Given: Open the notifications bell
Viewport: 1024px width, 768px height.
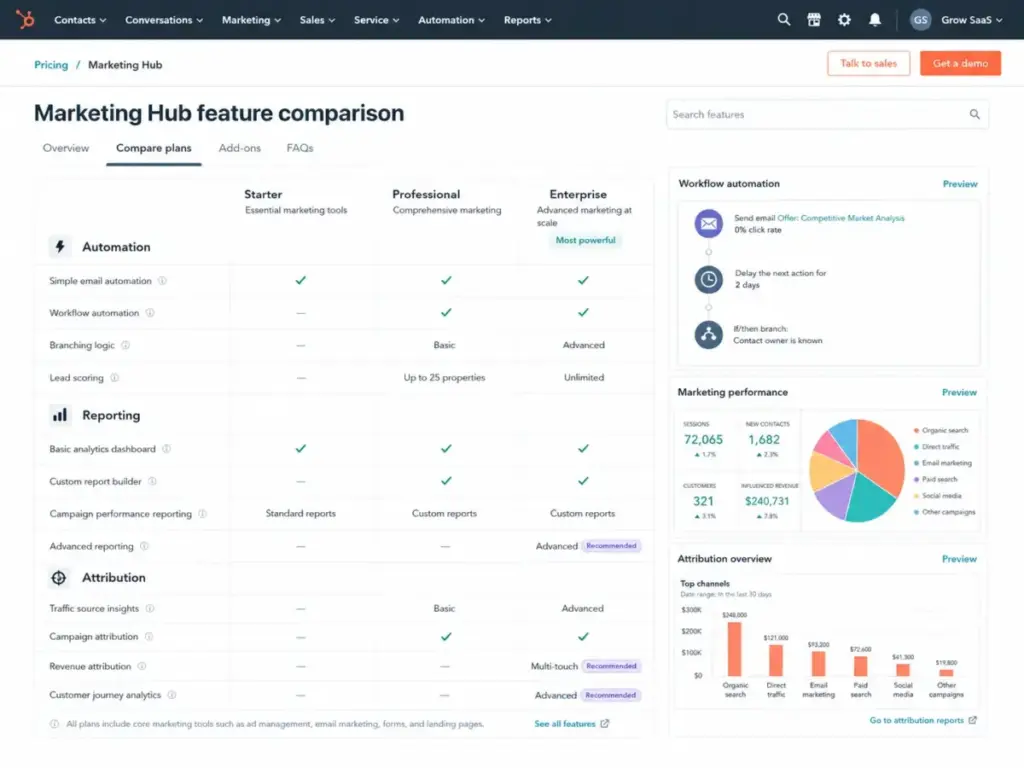Looking at the screenshot, I should coord(875,20).
